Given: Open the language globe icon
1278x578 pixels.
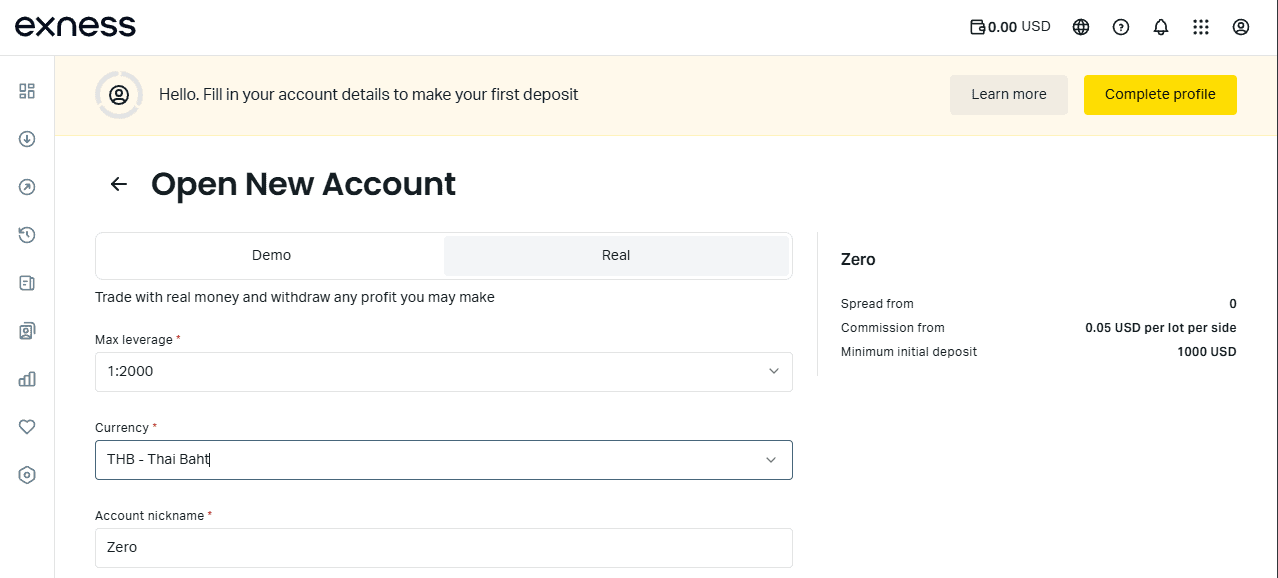Looking at the screenshot, I should click(x=1081, y=27).
